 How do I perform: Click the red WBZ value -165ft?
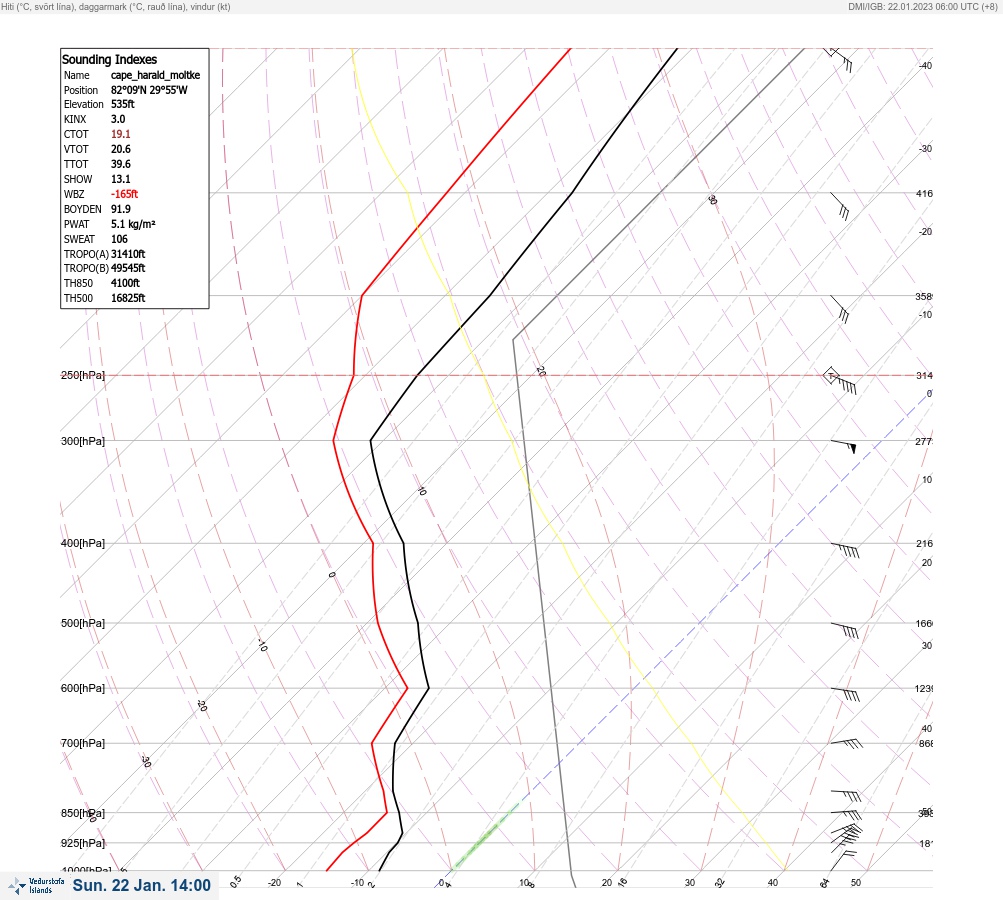tap(125, 194)
